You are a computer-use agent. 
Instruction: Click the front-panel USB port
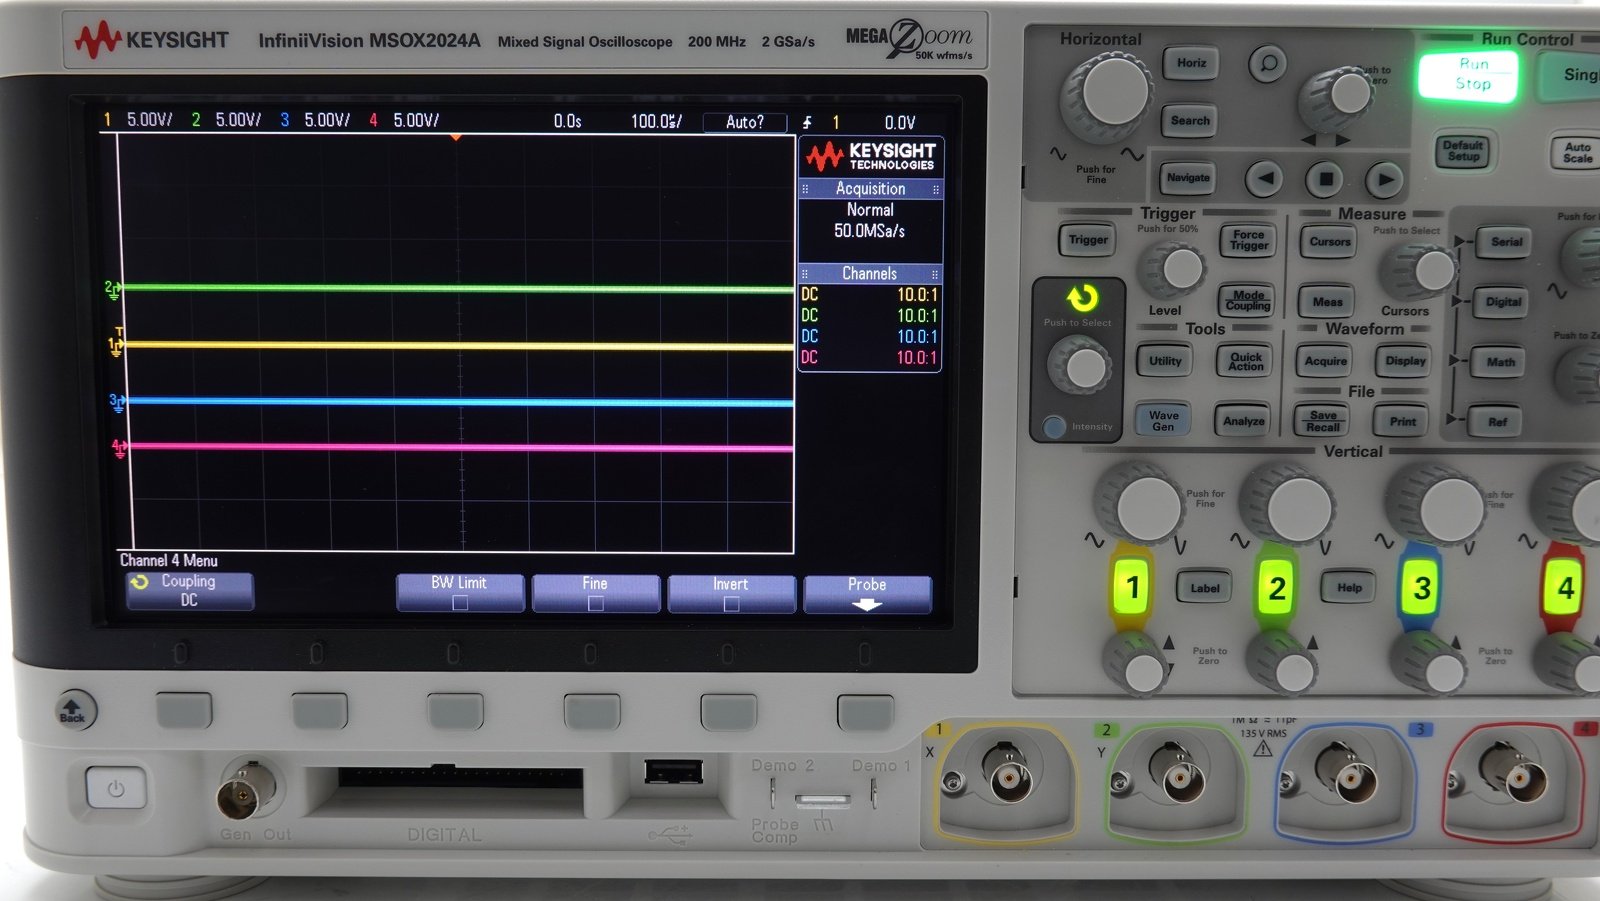673,771
